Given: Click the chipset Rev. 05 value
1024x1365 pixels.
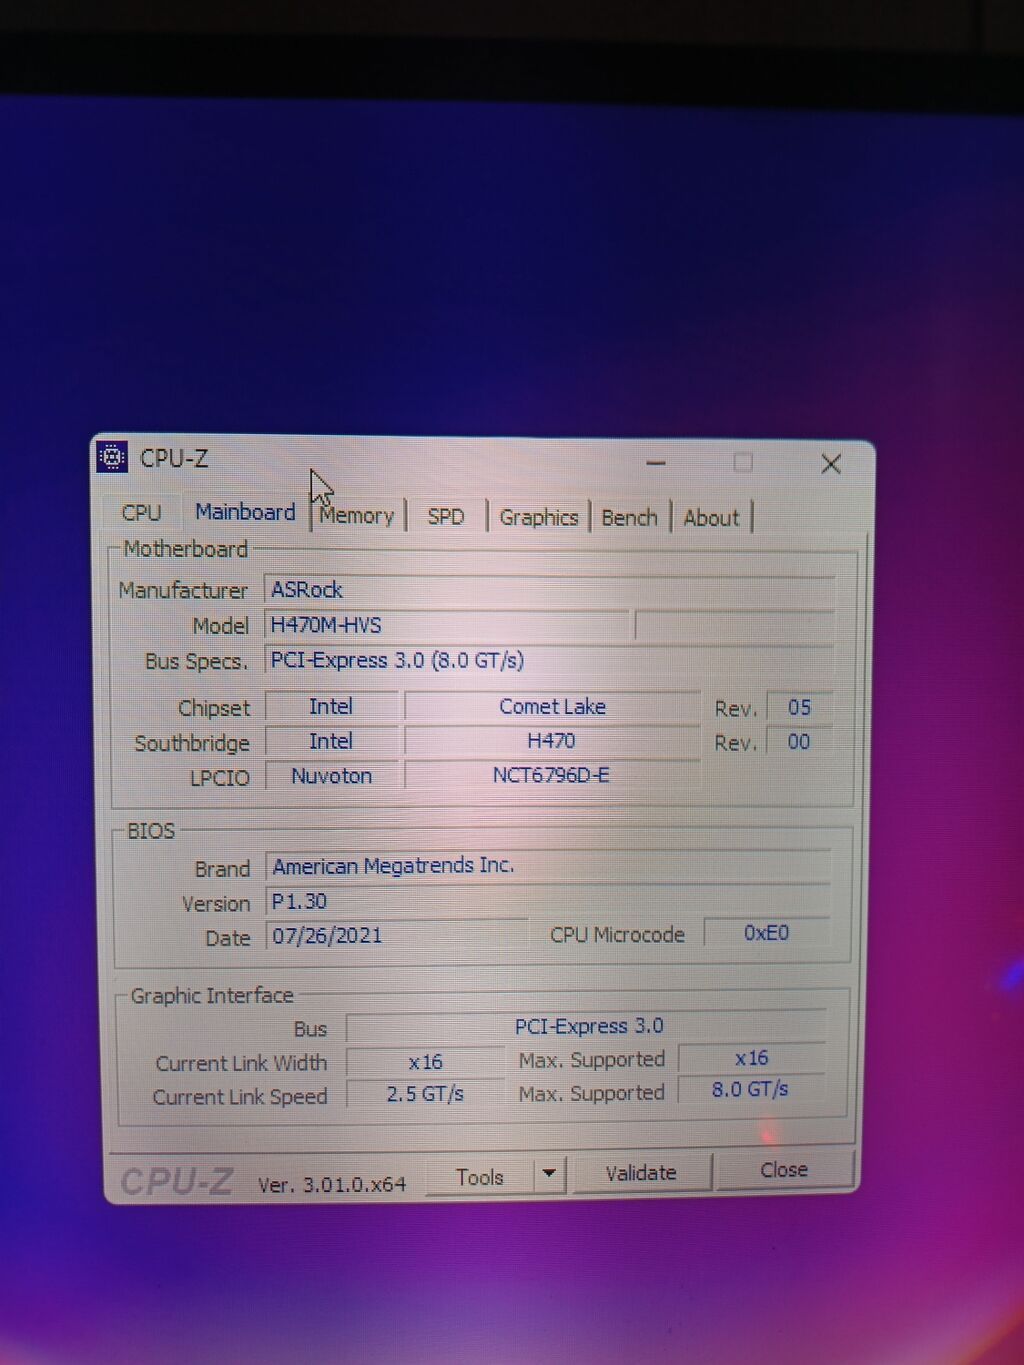Looking at the screenshot, I should (799, 707).
